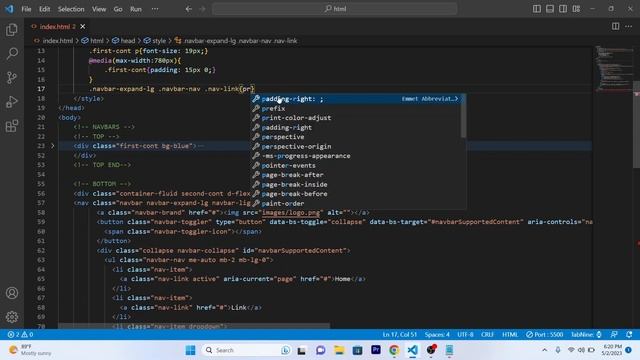Open the Windows Start menu
The image size is (640, 360).
(x=190, y=350)
